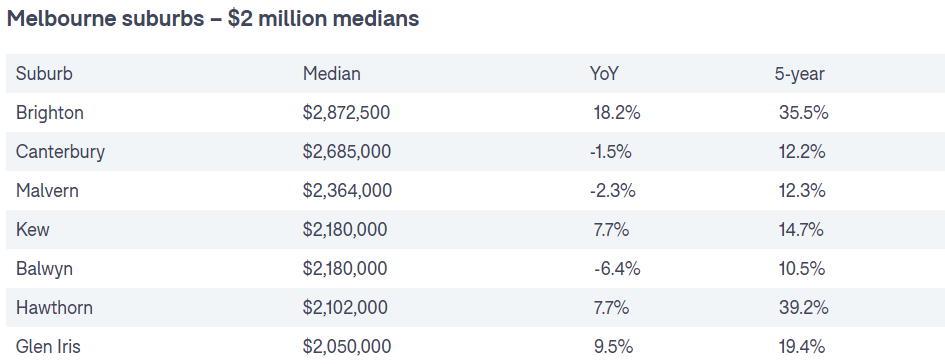The width and height of the screenshot is (945, 364).
Task: Click the Melbourne suburbs table heading
Action: tap(213, 19)
